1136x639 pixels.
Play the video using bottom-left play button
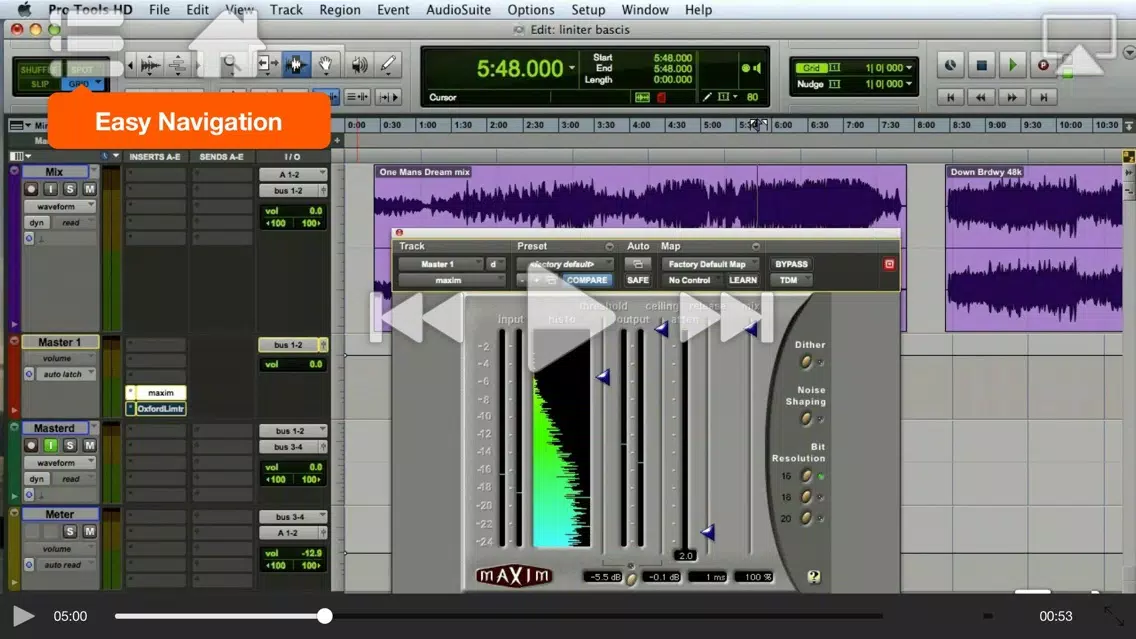coord(23,616)
